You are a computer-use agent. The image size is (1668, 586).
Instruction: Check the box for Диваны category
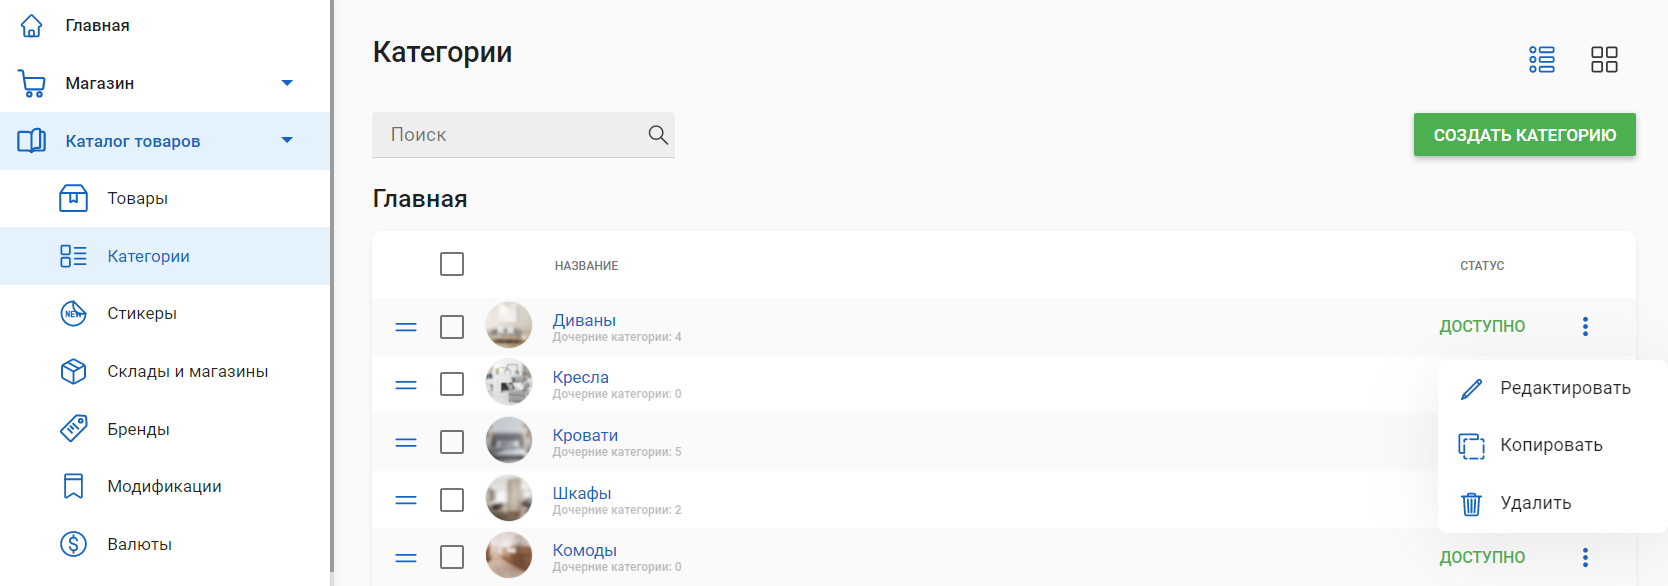click(452, 327)
